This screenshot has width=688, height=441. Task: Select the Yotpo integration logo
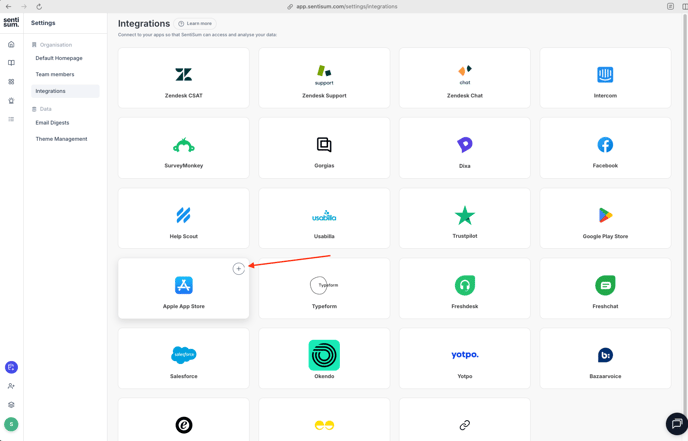pyautogui.click(x=465, y=355)
